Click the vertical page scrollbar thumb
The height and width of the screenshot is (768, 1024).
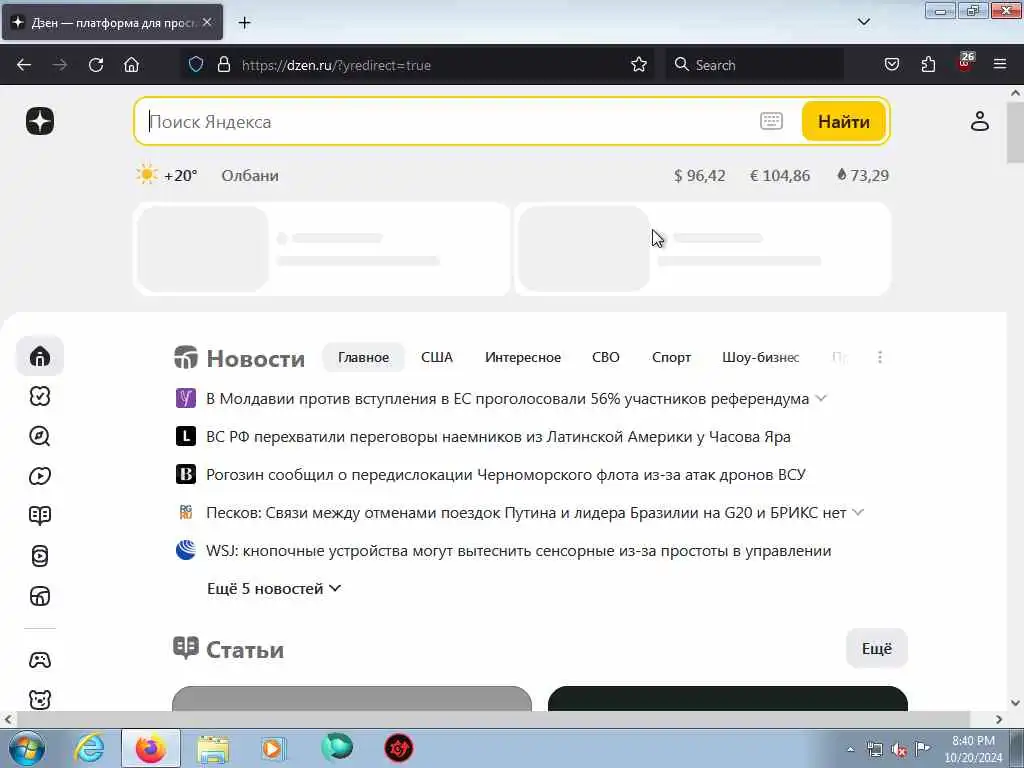(x=1015, y=133)
